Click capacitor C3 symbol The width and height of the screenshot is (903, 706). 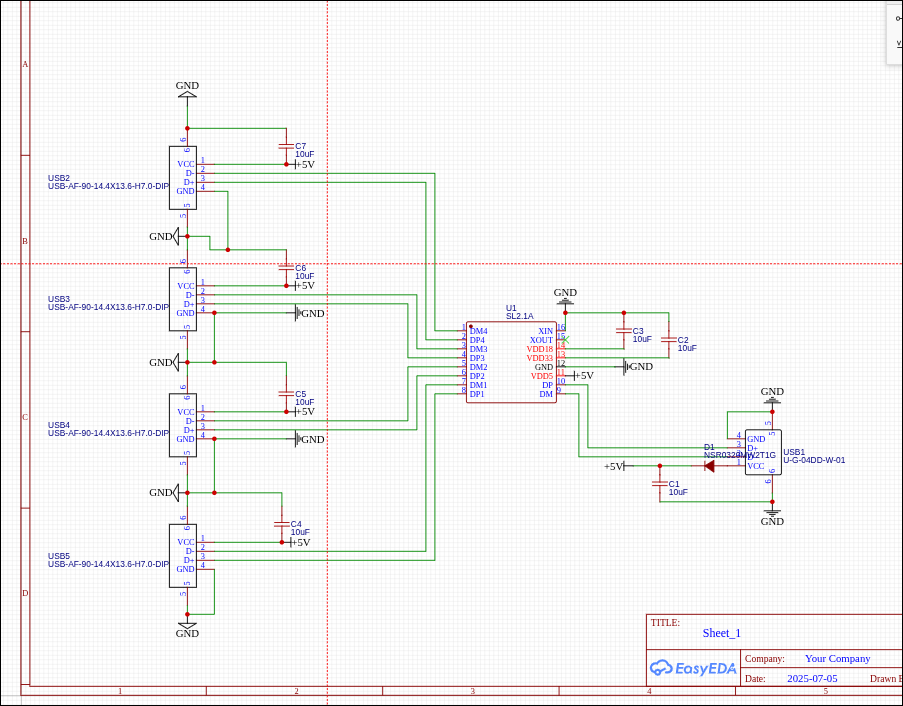[623, 330]
